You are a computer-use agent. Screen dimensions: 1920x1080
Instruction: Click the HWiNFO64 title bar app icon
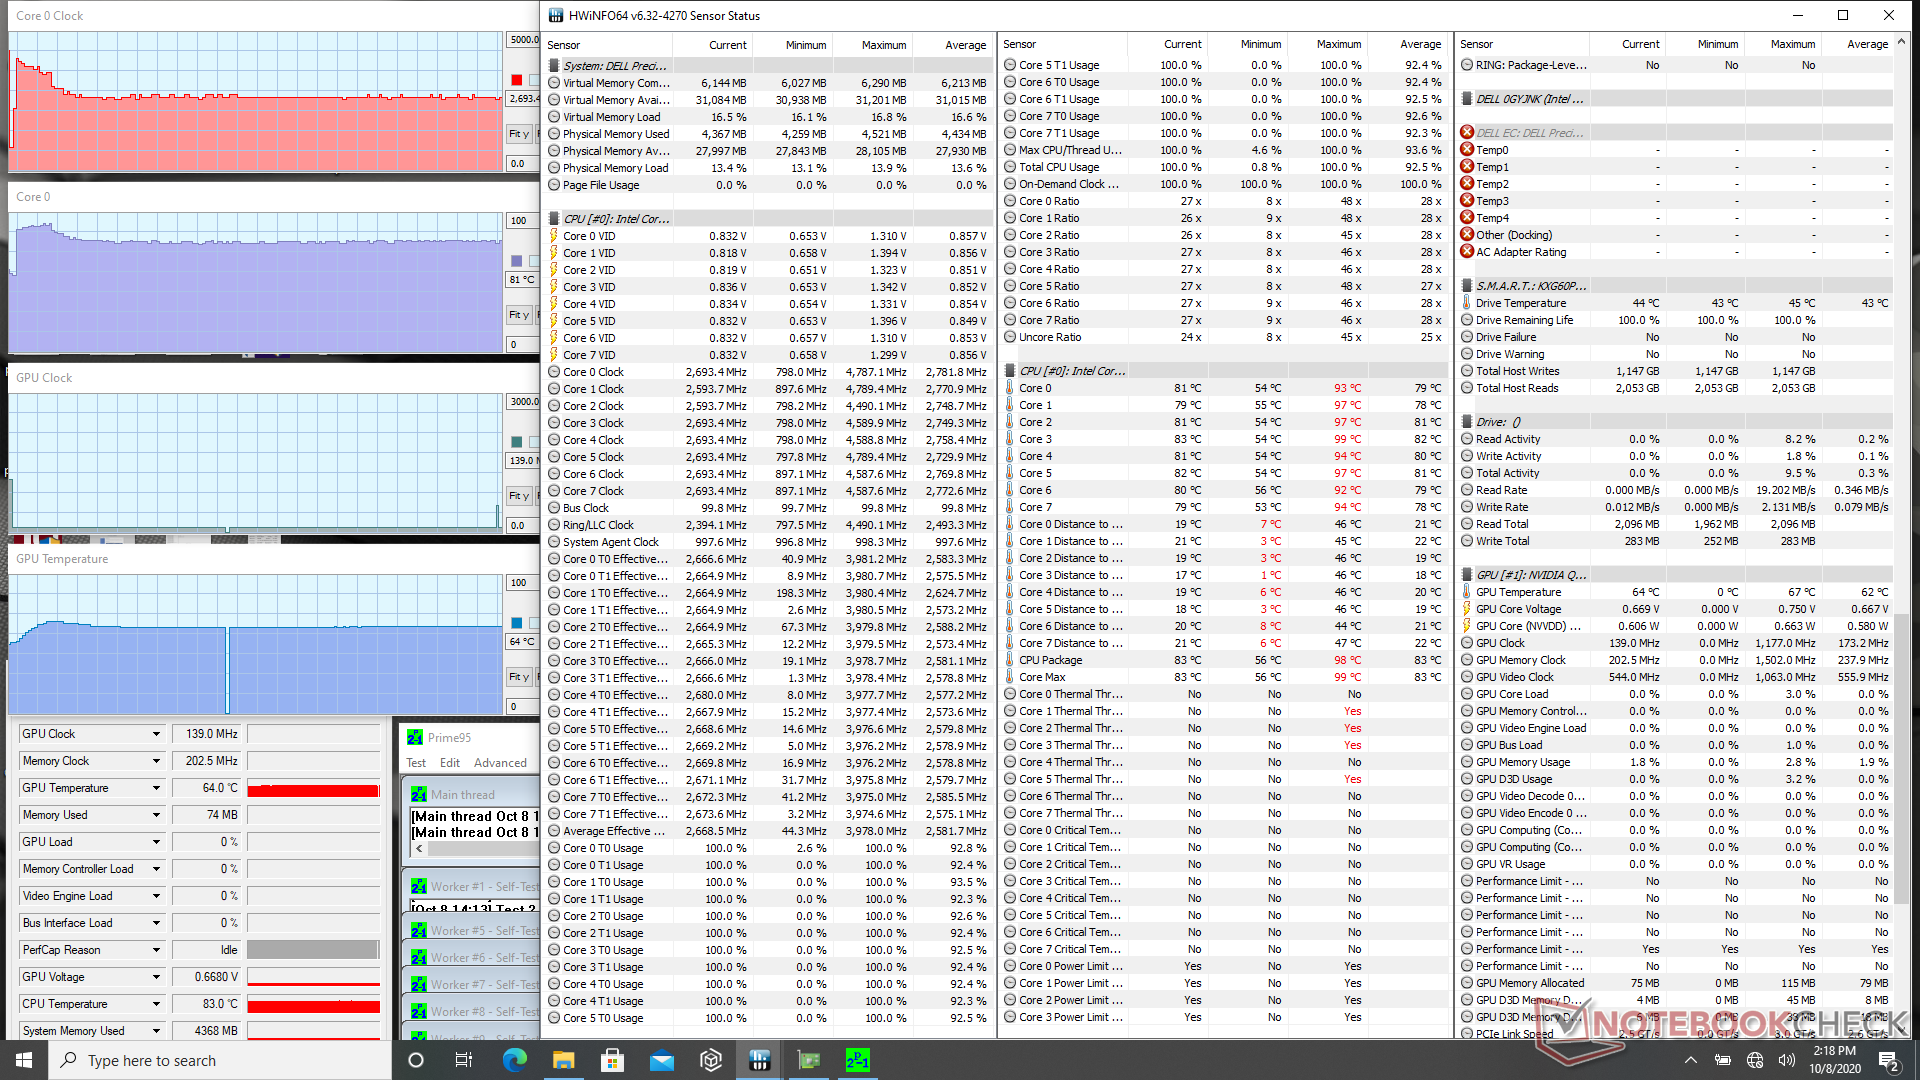coord(556,15)
